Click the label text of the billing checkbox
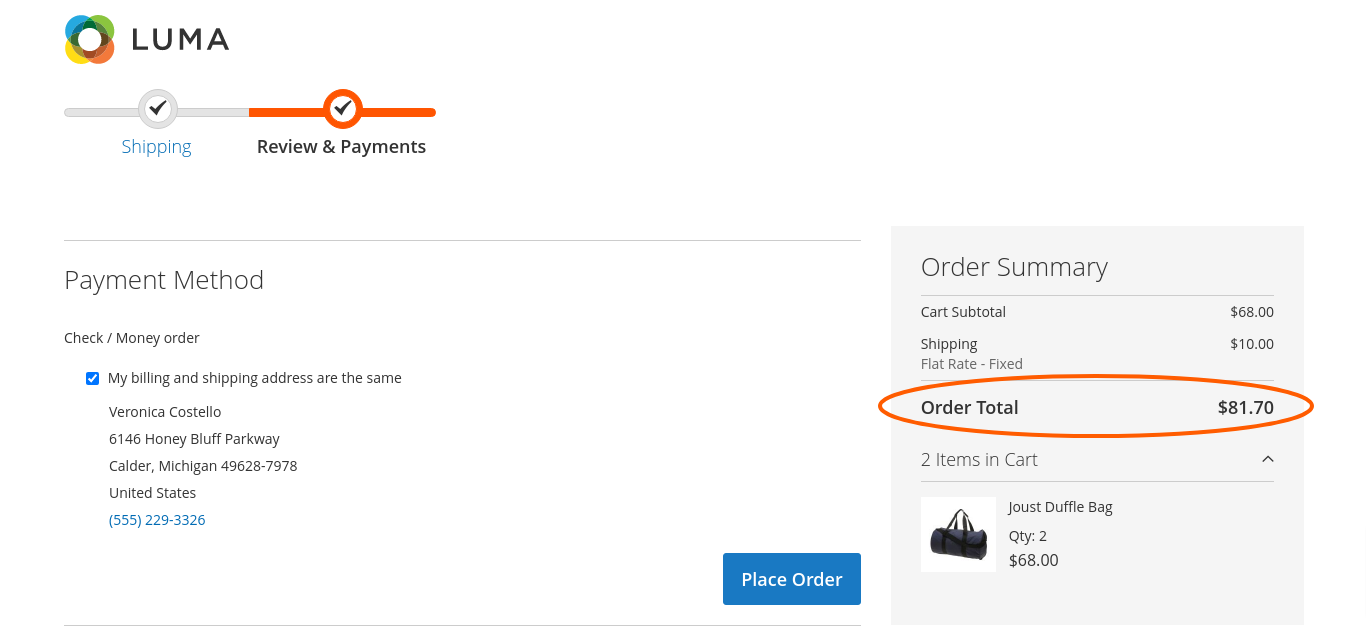Image resolution: width=1366 pixels, height=635 pixels. (255, 378)
